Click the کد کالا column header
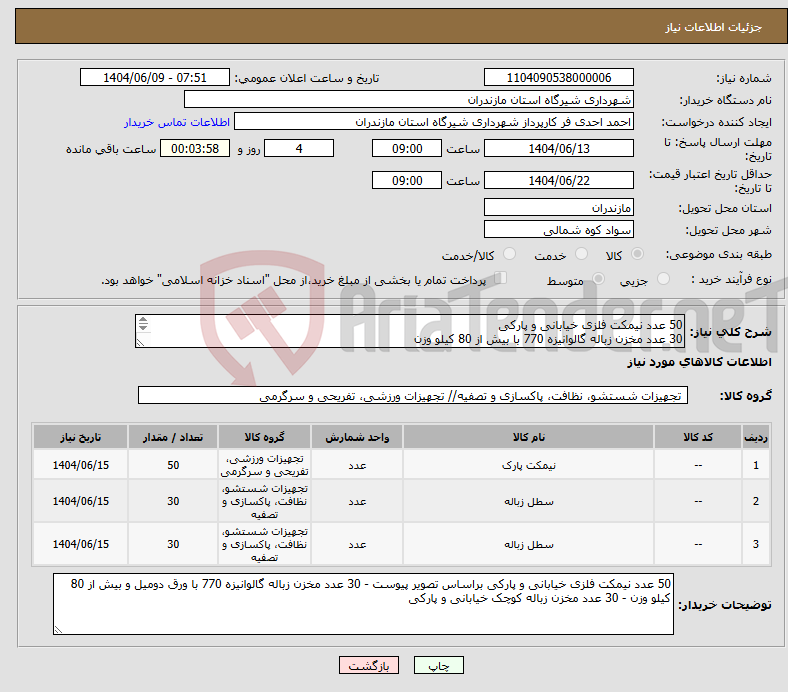The image size is (788, 692). pyautogui.click(x=698, y=437)
